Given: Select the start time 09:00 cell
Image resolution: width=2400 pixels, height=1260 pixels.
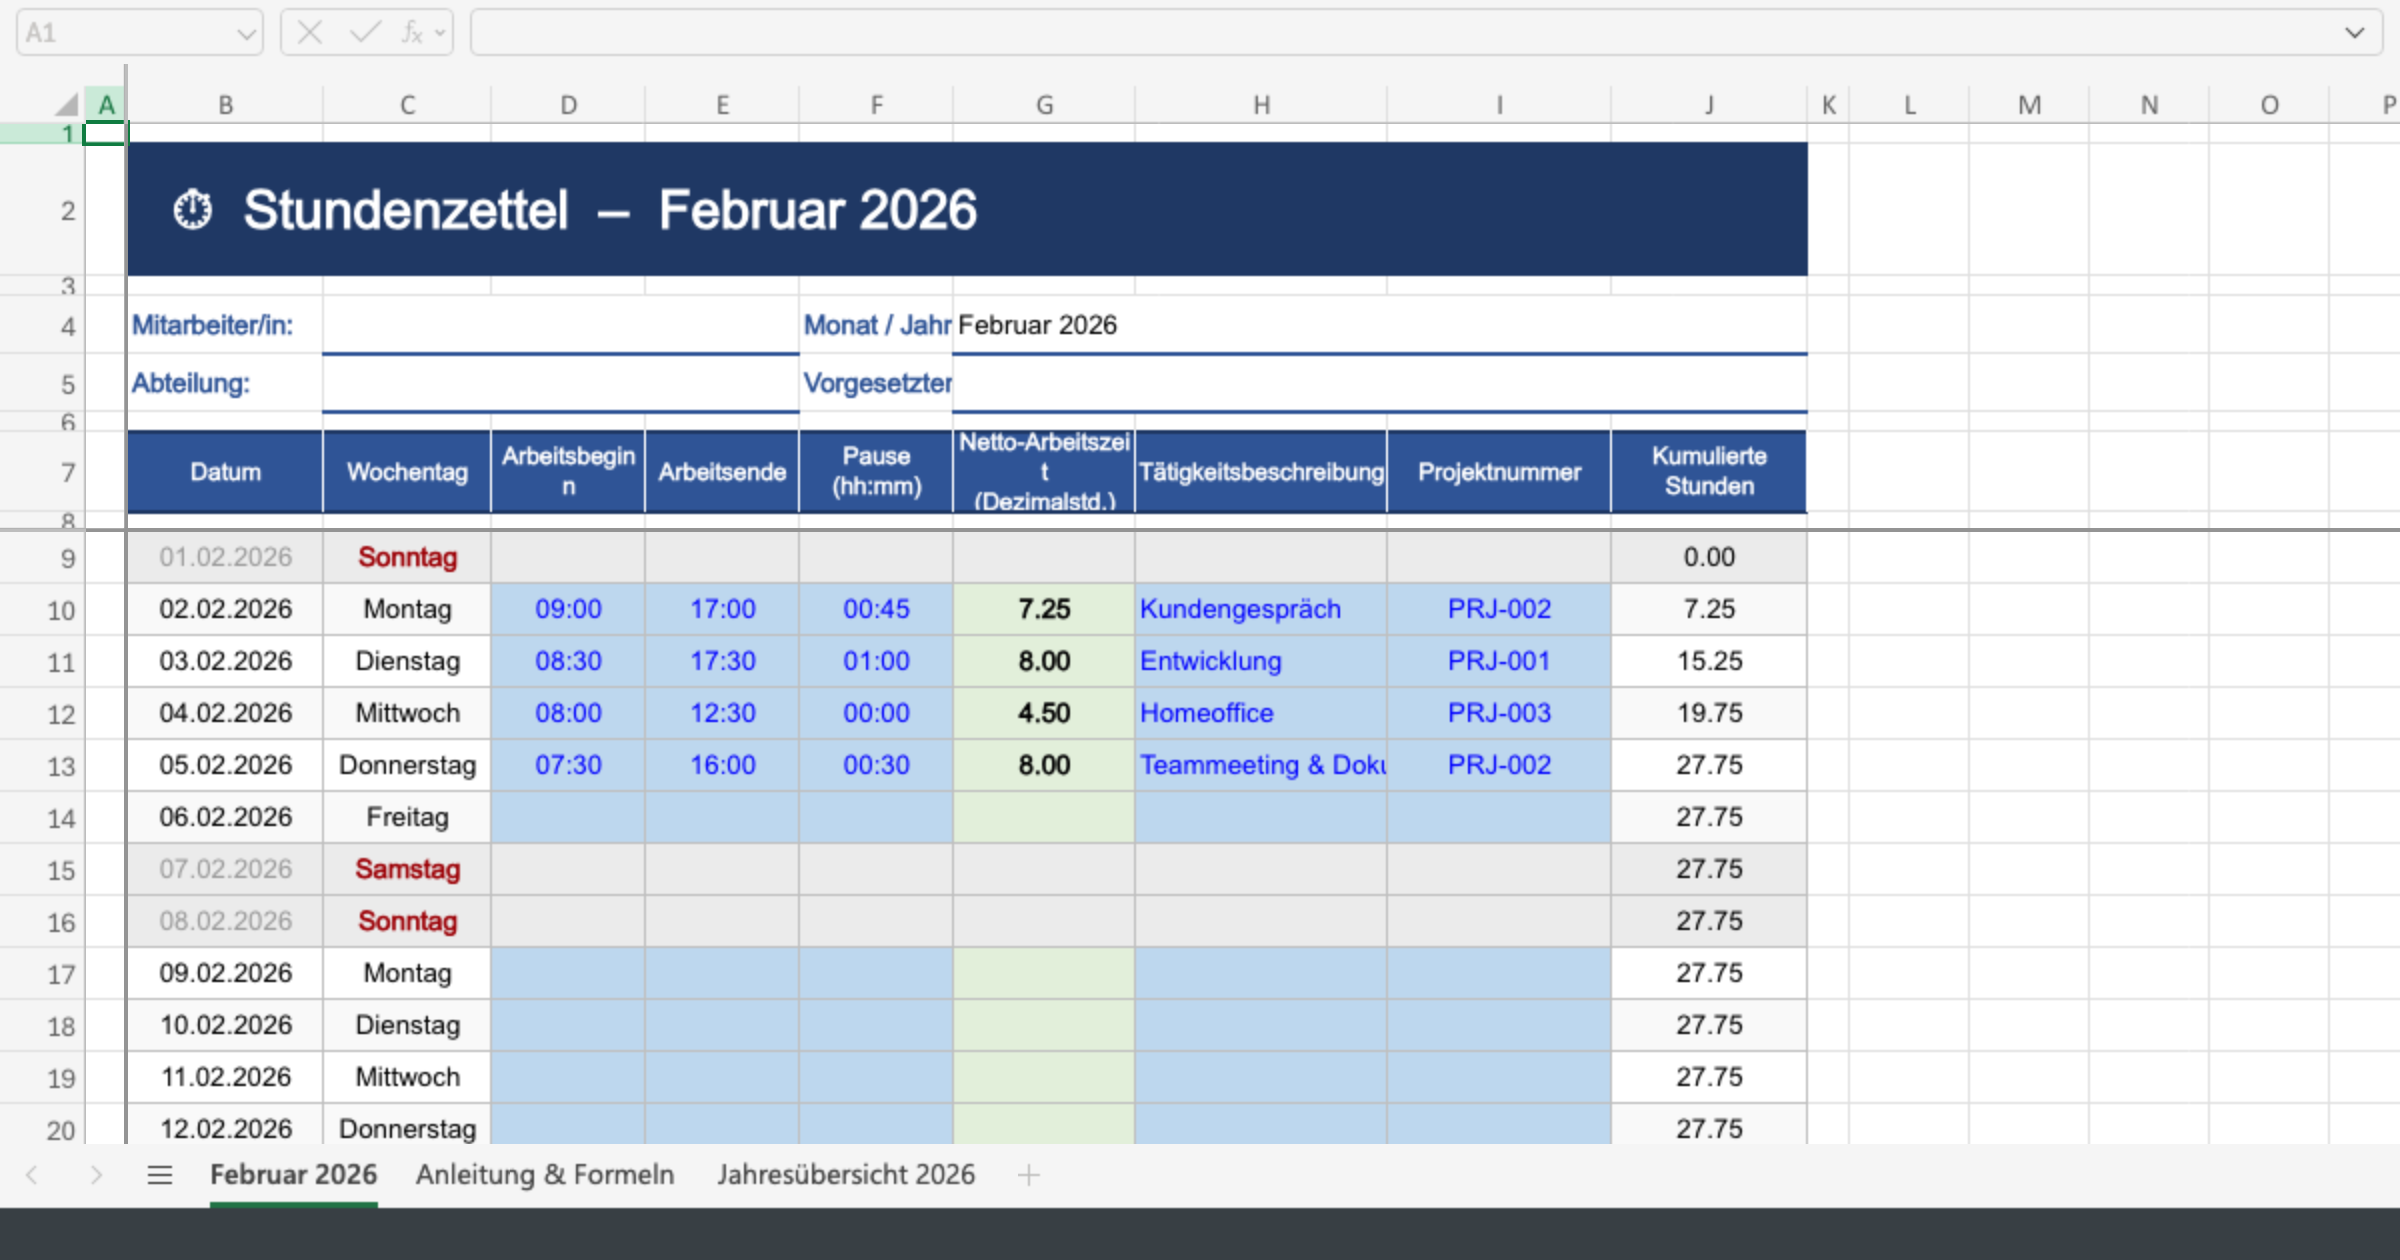Looking at the screenshot, I should 568,609.
